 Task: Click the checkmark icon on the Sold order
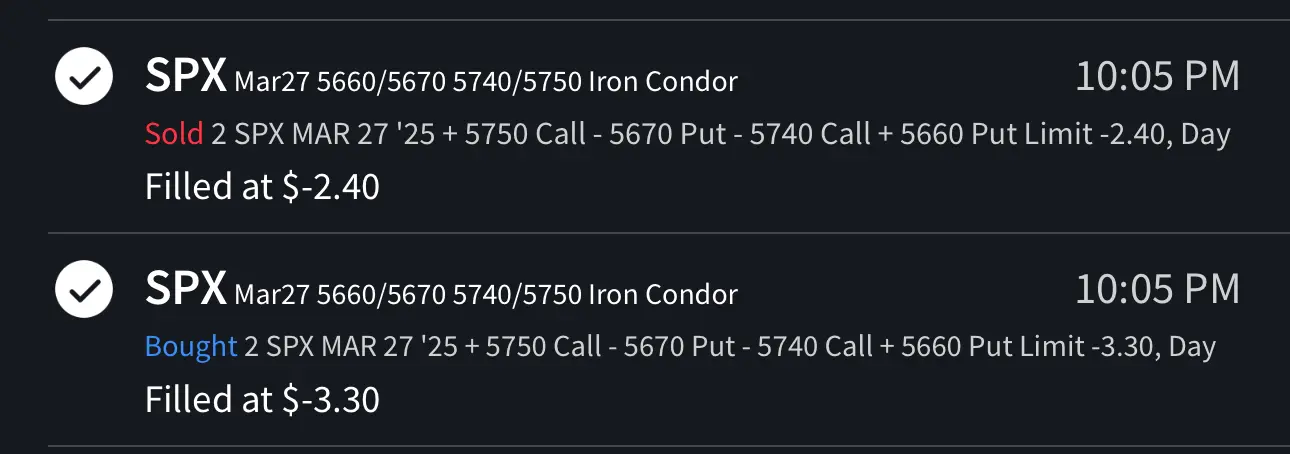[x=84, y=77]
